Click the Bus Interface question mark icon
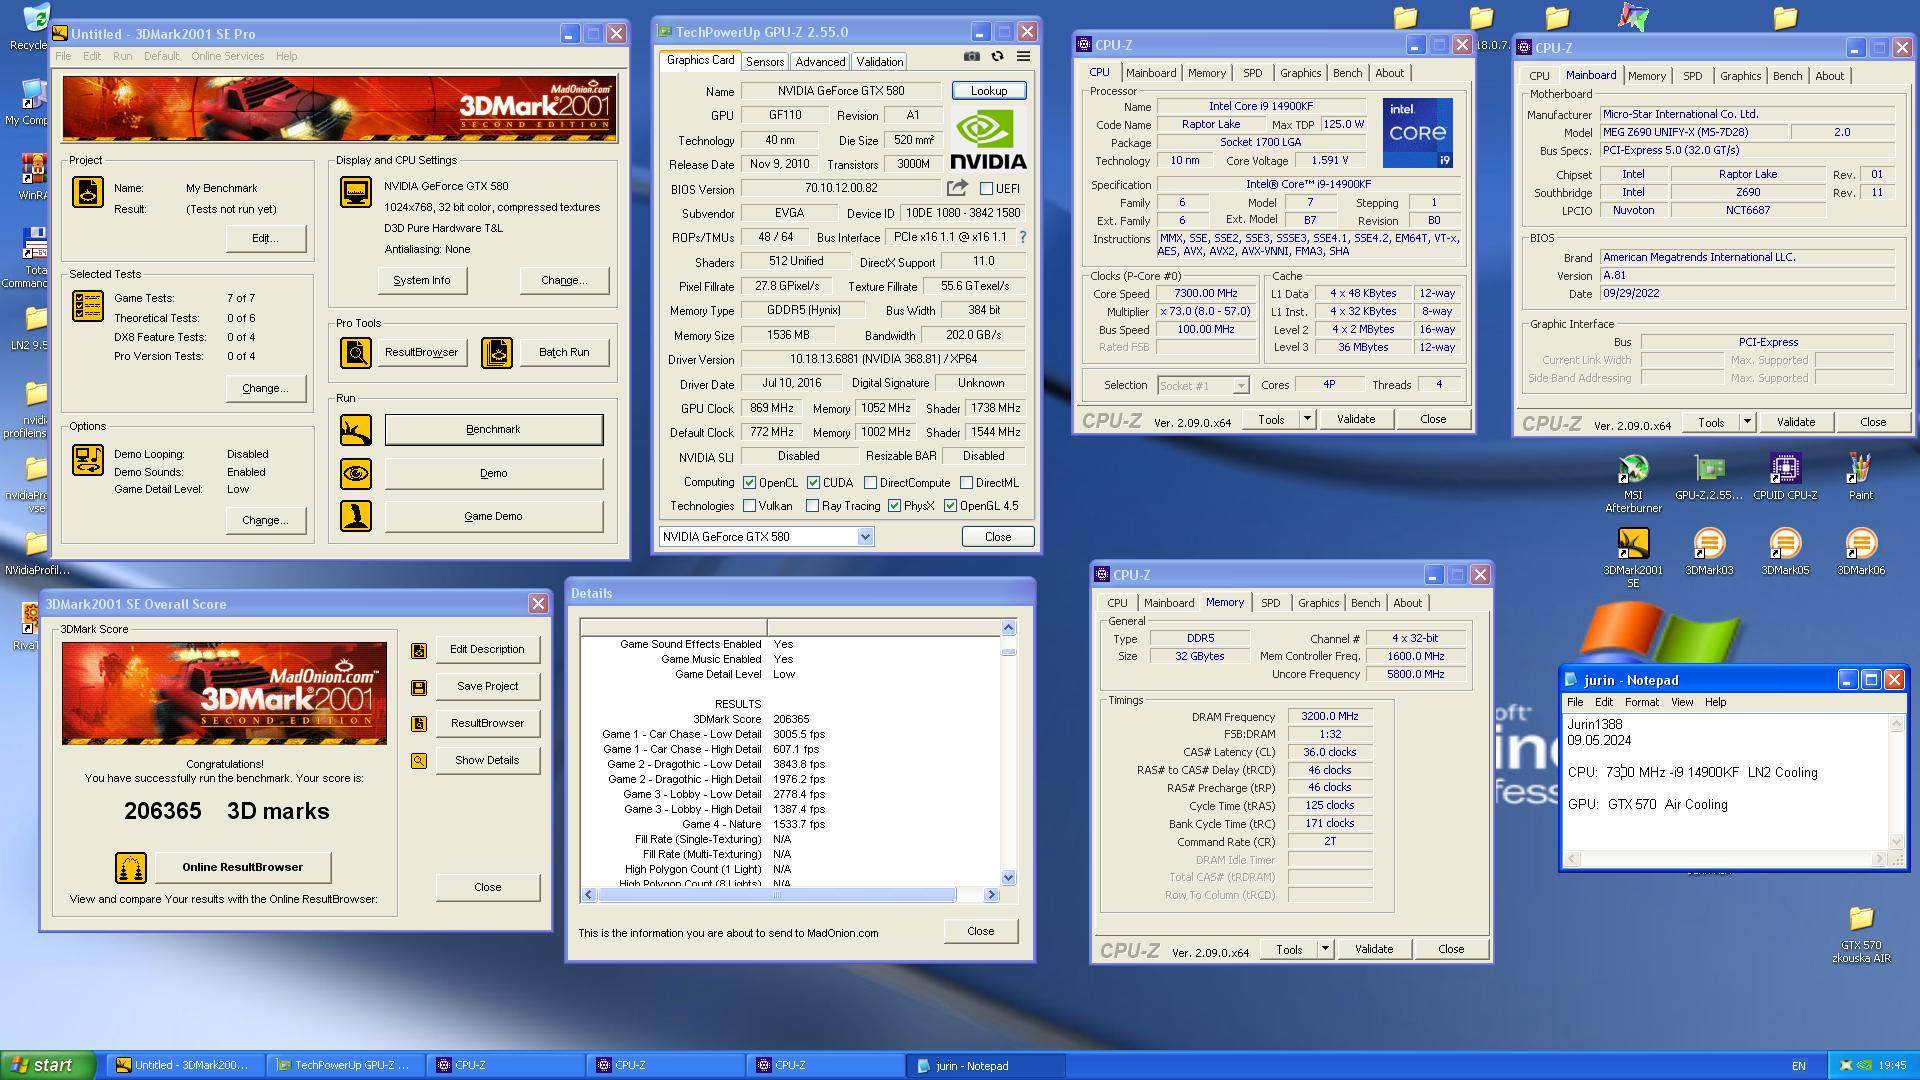Image resolution: width=1920 pixels, height=1080 pixels. click(x=1023, y=237)
